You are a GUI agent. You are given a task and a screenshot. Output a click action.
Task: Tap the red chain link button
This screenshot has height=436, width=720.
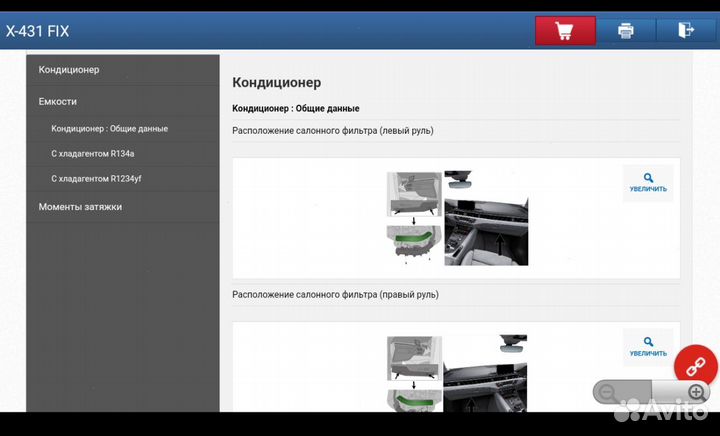tap(695, 366)
